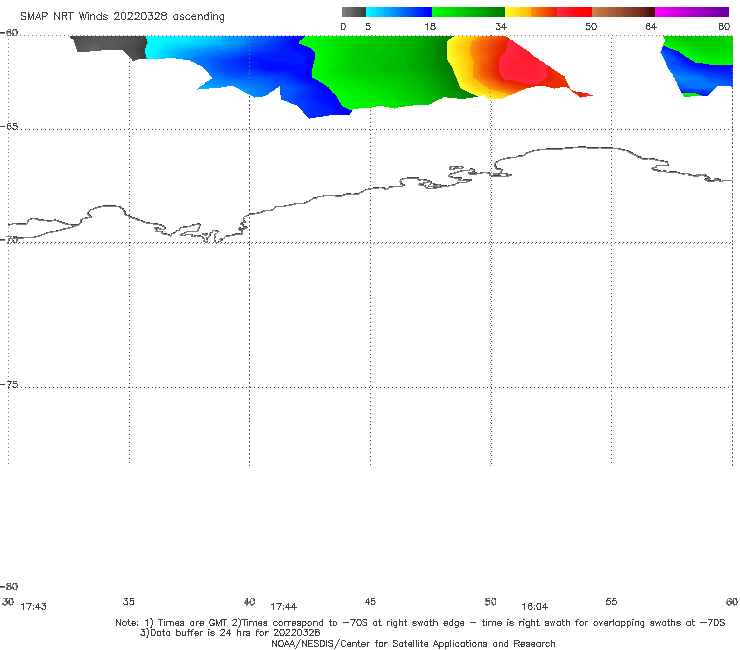
Task: Select the green 18–34 knot colorbar segment
Action: [x=468, y=12]
